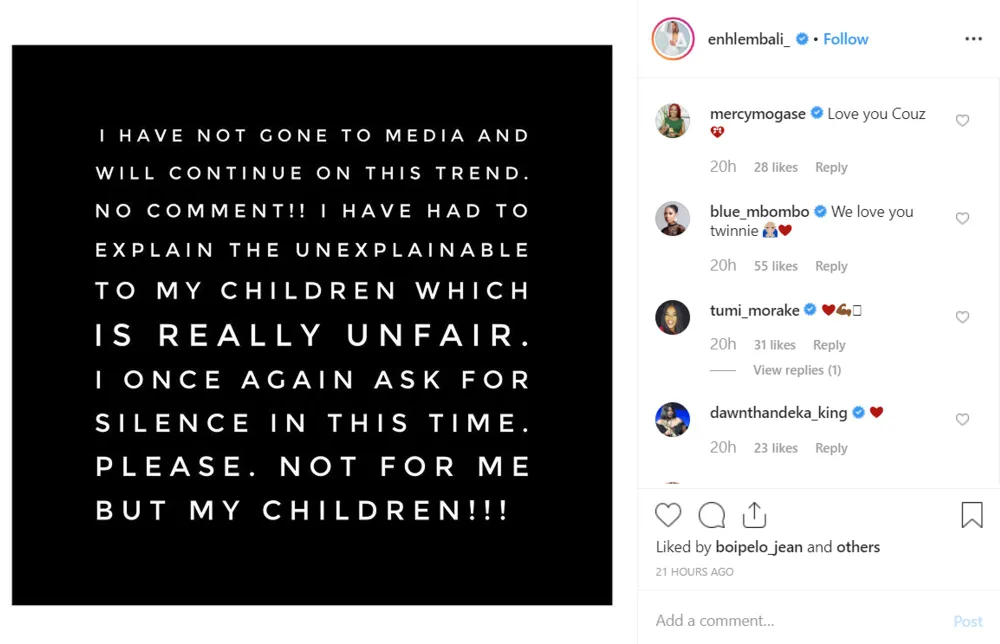View the 55 likes on blue_mbombo's comment
1000x644 pixels.
pos(776,266)
